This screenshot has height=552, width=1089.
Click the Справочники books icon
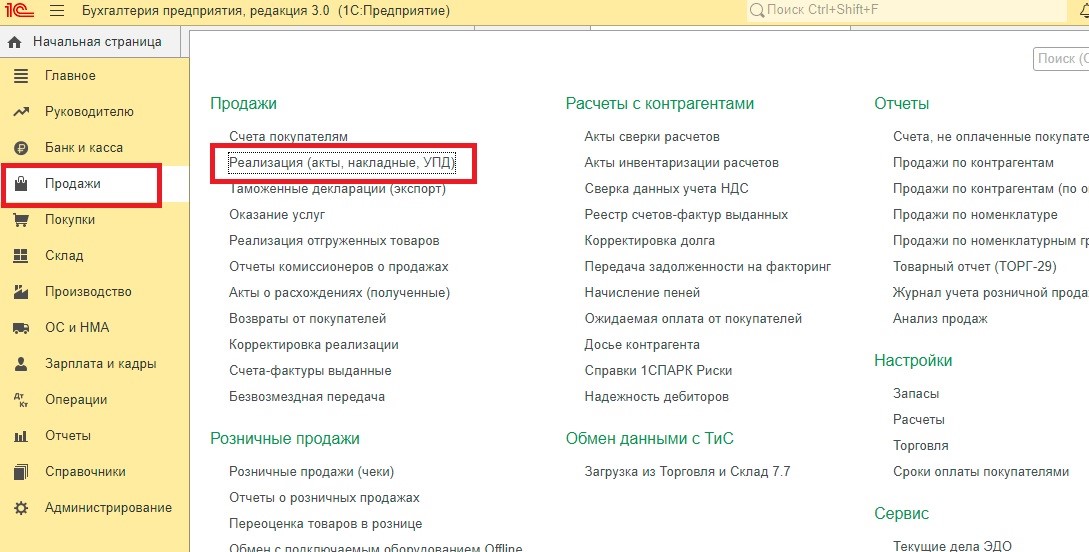click(x=22, y=472)
